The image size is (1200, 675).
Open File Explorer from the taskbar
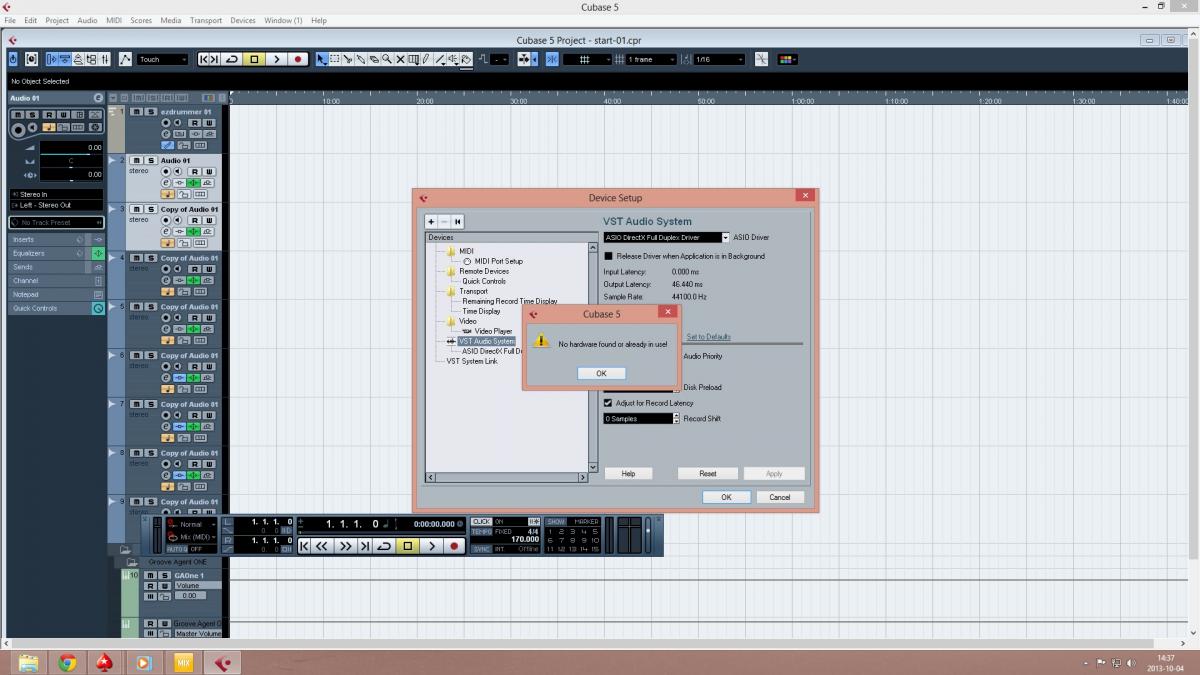point(28,662)
